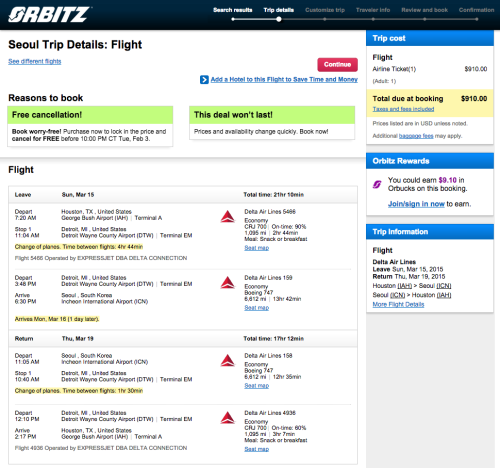This screenshot has height=468, width=500.
Task: Open Taxes and fees included link
Action: 403,109
